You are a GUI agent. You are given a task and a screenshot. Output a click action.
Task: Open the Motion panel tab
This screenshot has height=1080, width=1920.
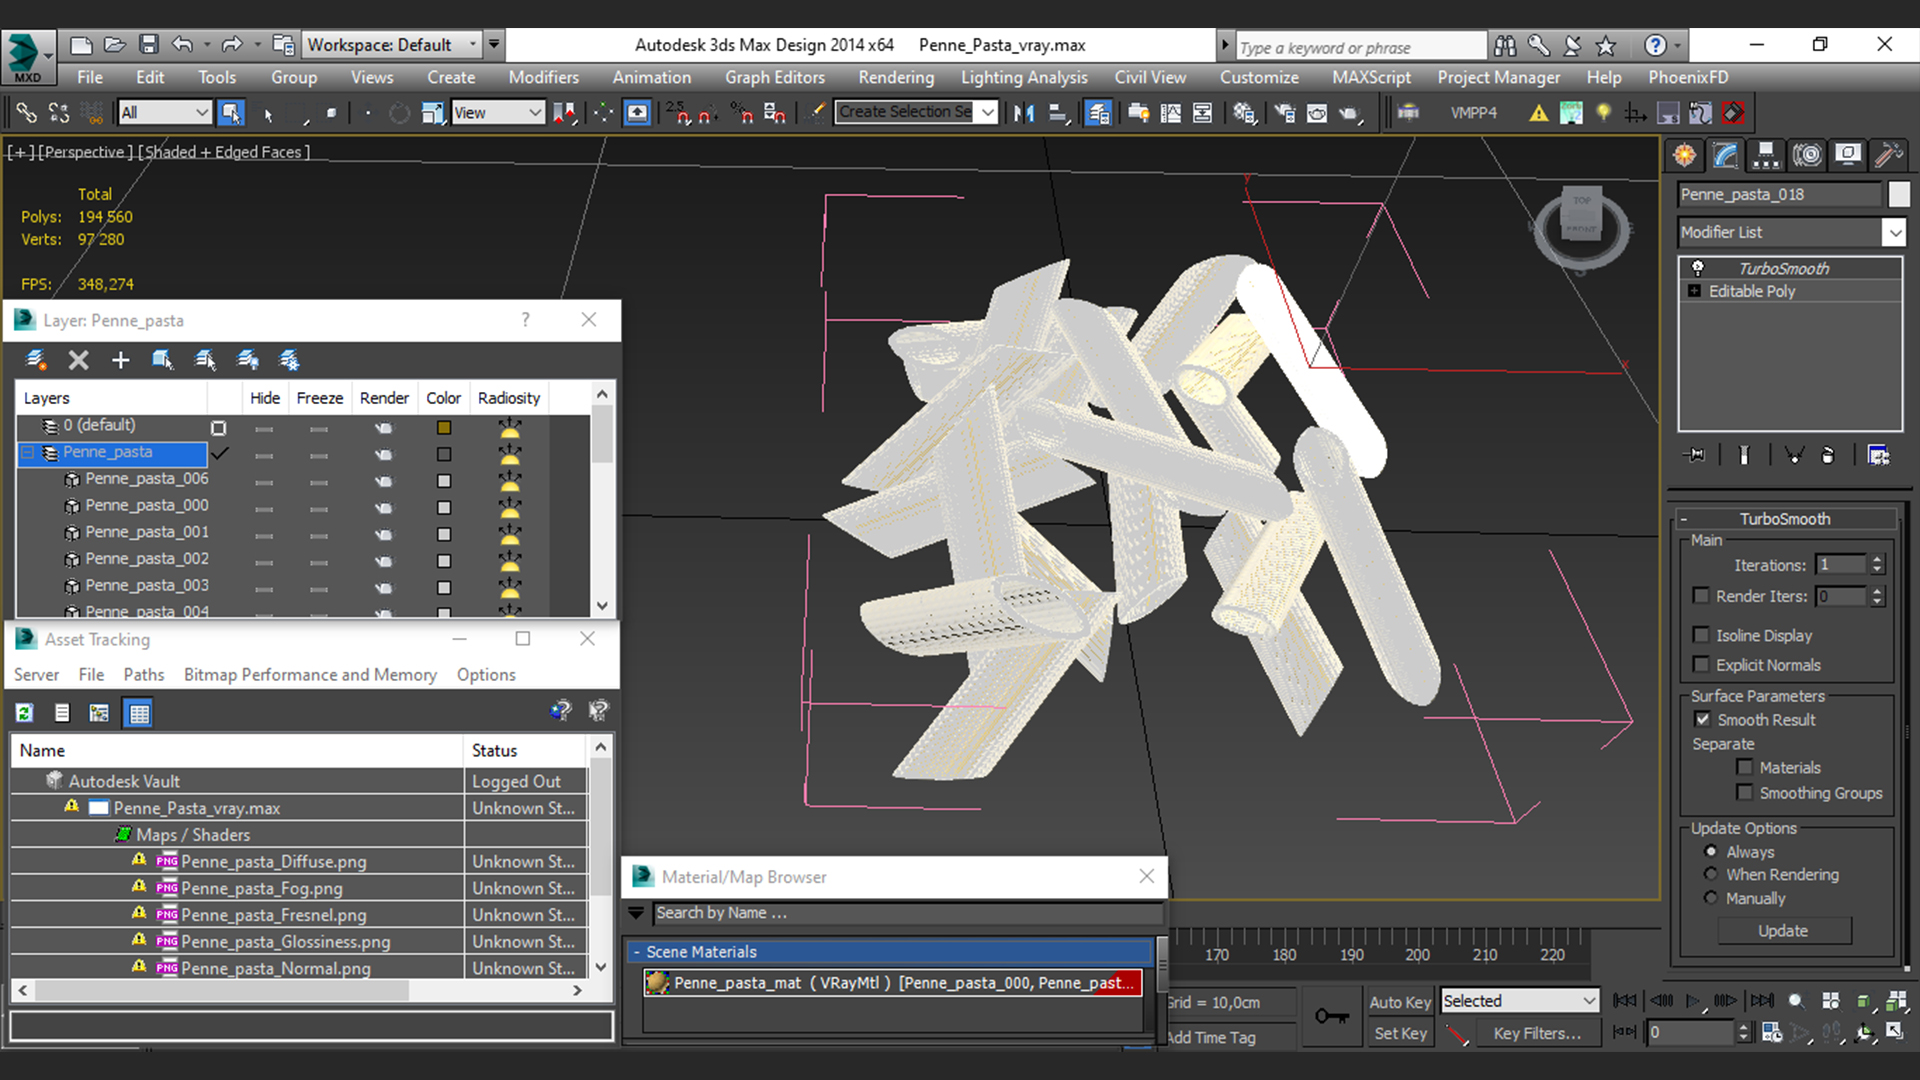(x=1807, y=155)
